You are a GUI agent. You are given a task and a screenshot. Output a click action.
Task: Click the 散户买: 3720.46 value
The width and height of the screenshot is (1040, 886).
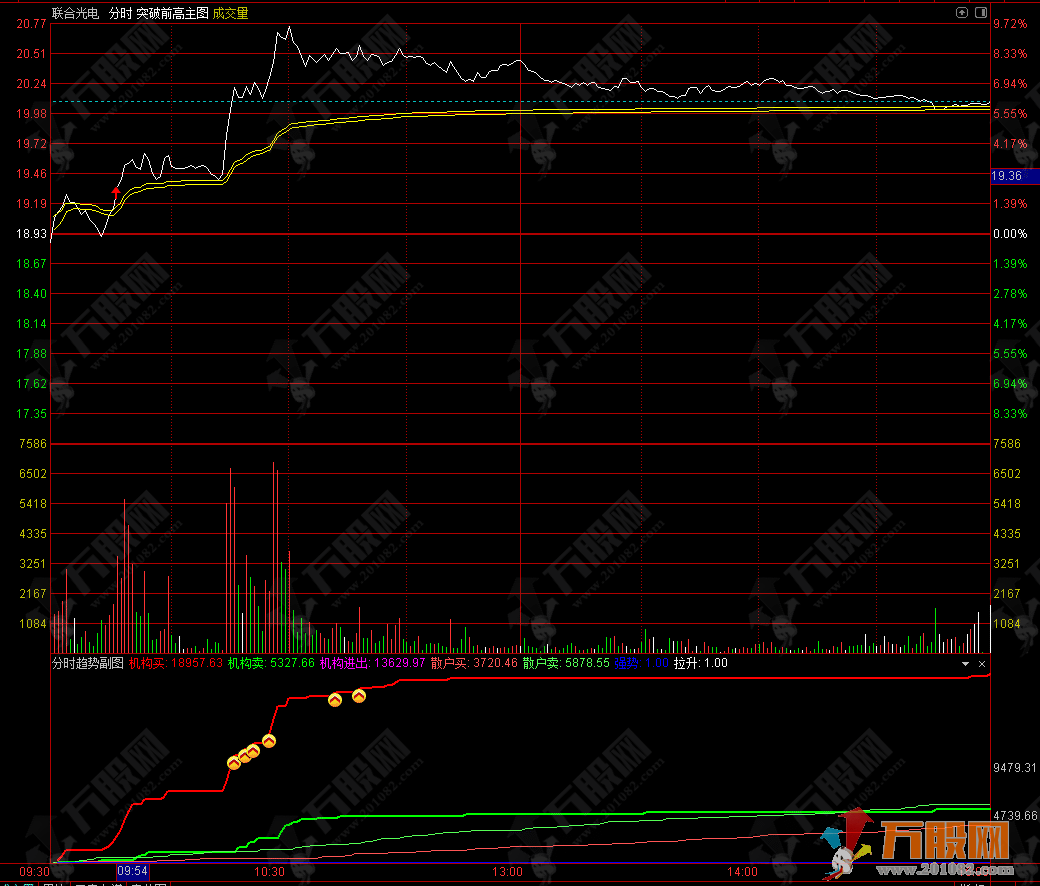pos(474,663)
